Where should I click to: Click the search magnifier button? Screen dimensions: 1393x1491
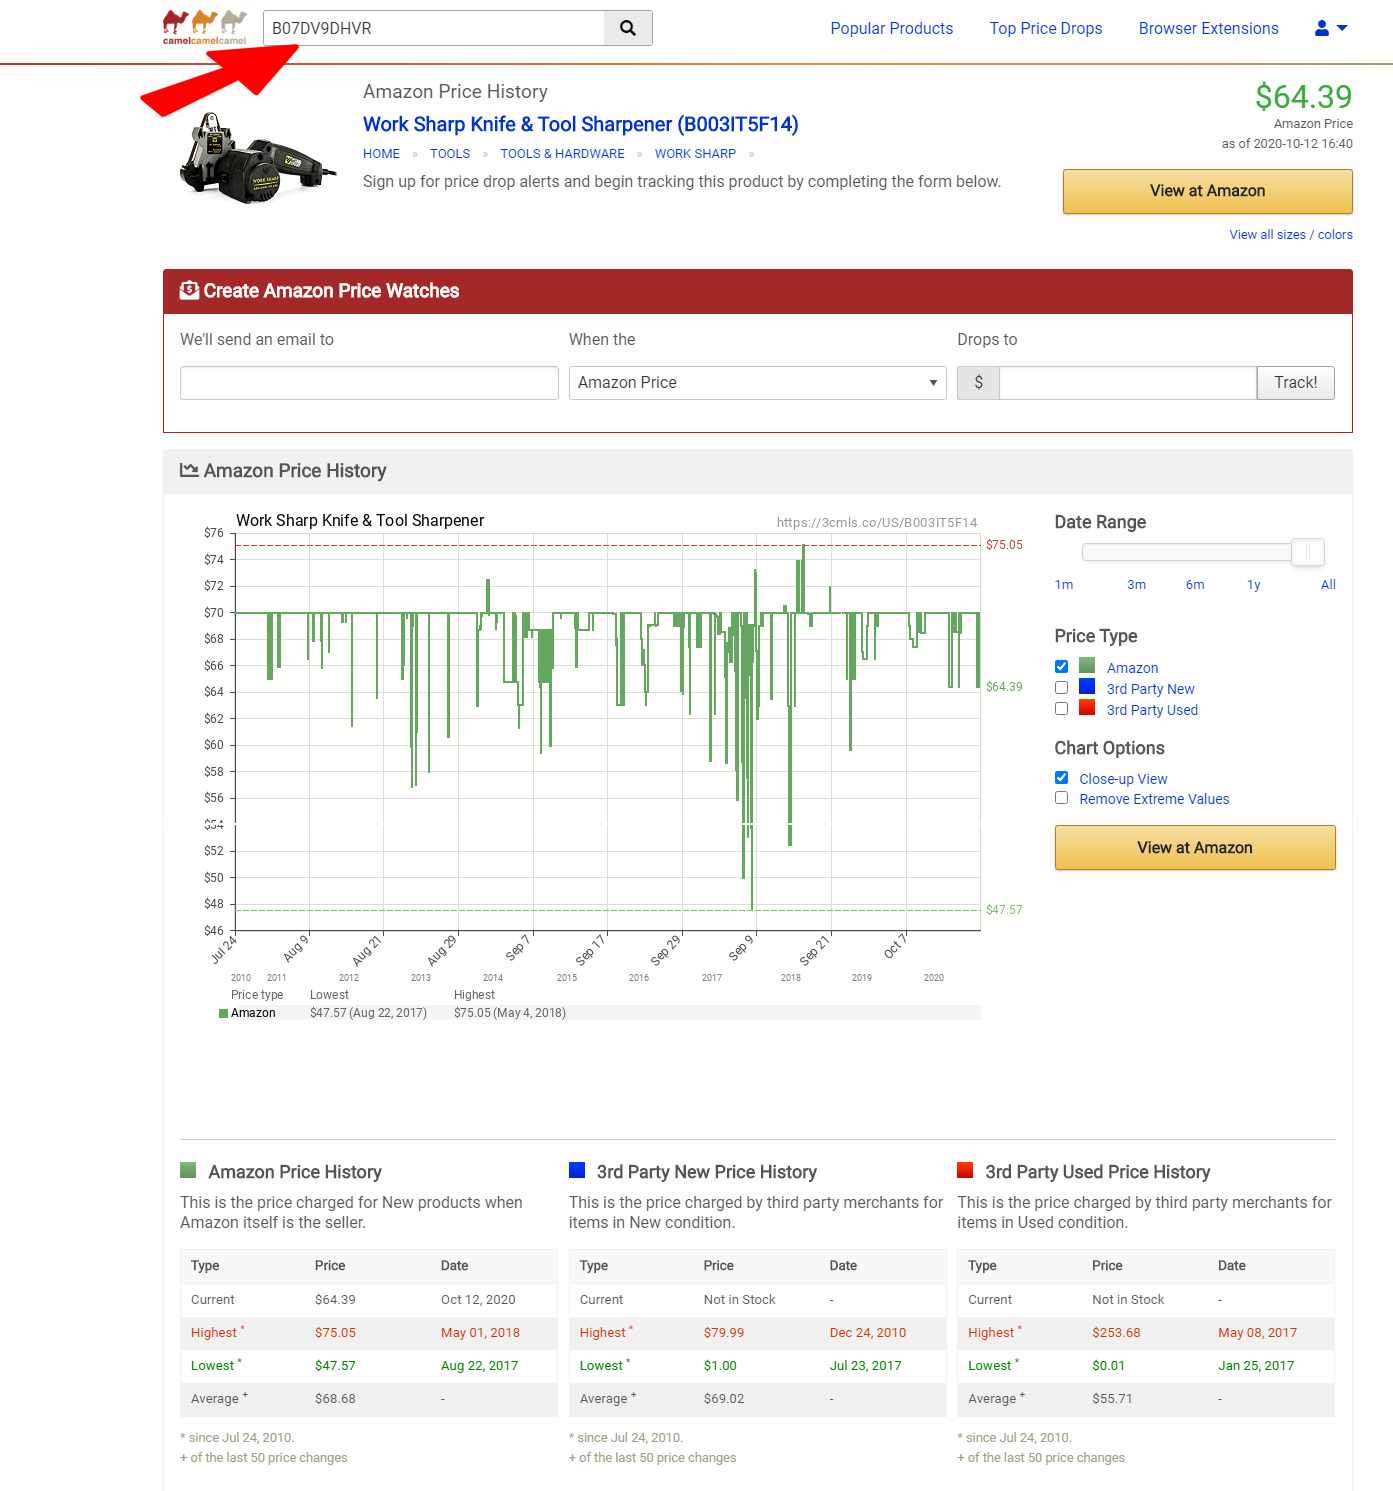point(628,28)
